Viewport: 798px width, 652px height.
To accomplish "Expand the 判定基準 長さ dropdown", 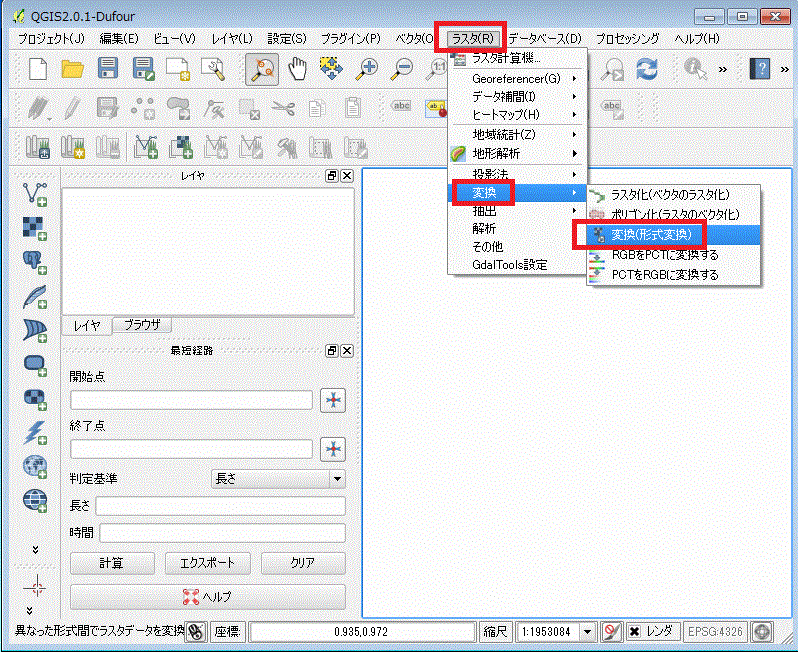I will pyautogui.click(x=337, y=479).
